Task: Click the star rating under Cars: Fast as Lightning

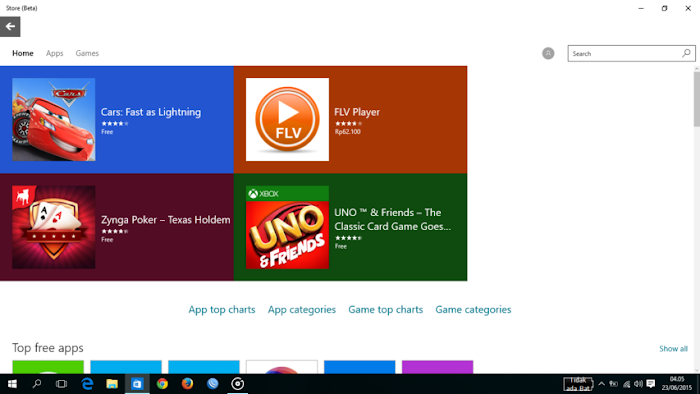Action: 115,124
